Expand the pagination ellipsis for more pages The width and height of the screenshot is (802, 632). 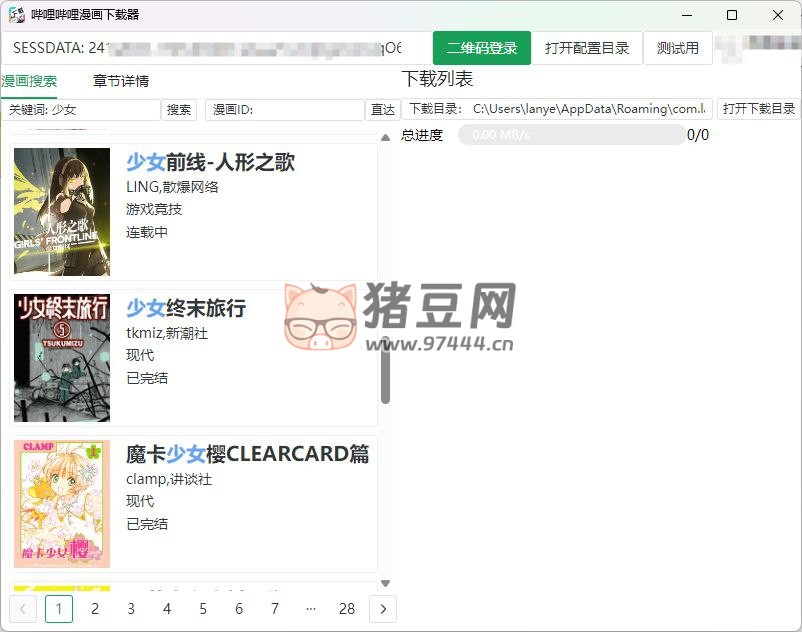click(311, 608)
